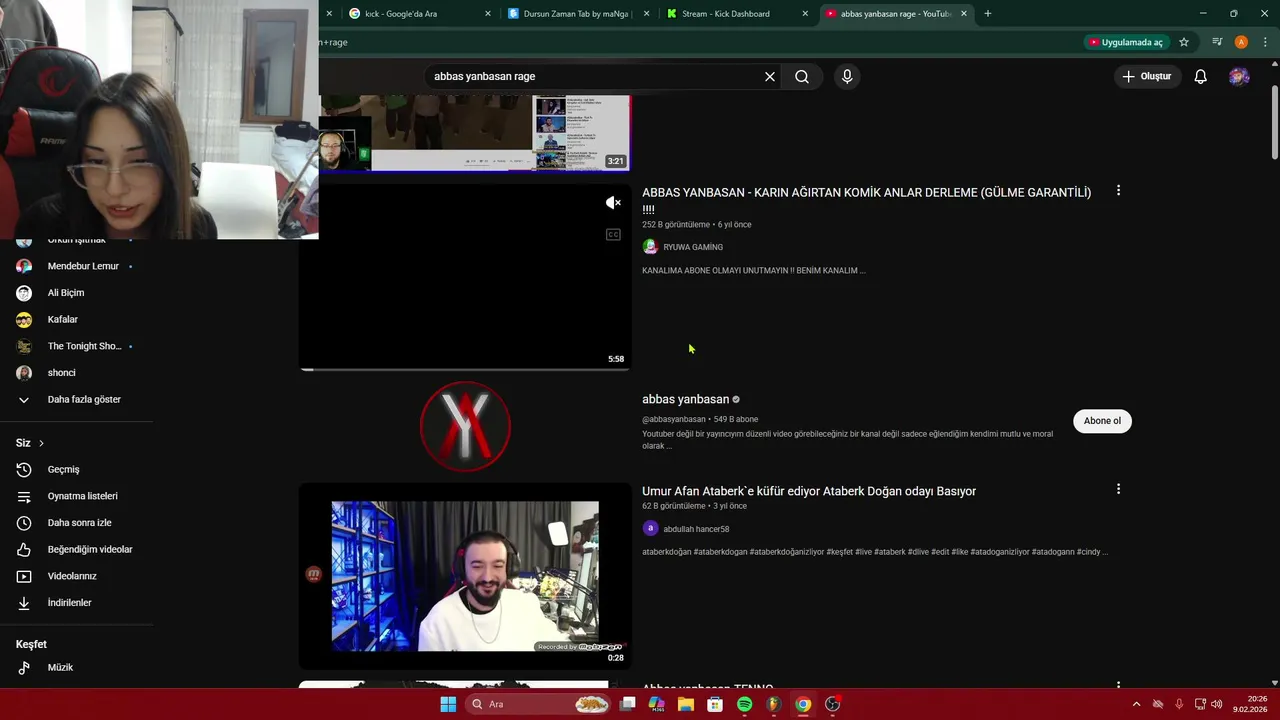Open the abbas yanbasan channel name
This screenshot has width=1280, height=720.
(x=686, y=399)
